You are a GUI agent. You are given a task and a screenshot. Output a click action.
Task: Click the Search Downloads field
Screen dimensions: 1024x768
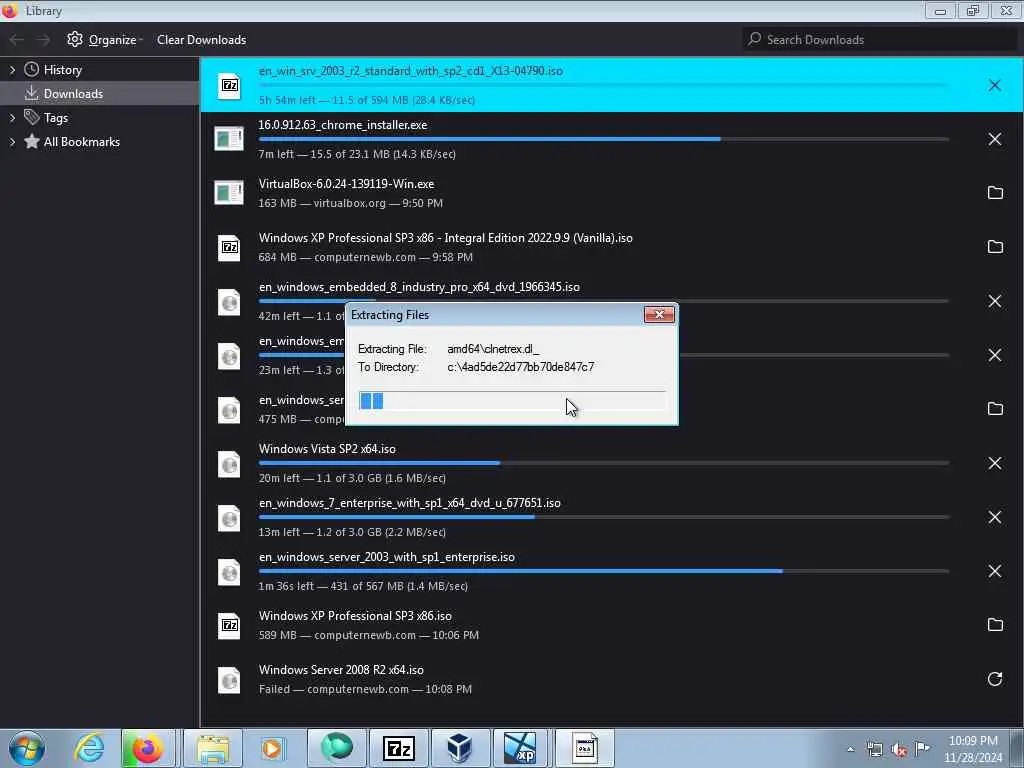coord(879,40)
